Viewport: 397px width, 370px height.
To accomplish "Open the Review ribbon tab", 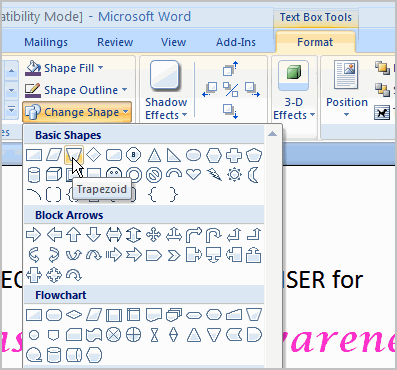I will [x=115, y=42].
